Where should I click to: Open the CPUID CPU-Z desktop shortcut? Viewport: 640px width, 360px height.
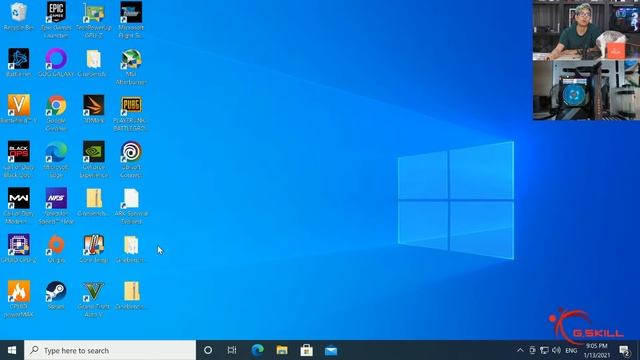[18, 248]
